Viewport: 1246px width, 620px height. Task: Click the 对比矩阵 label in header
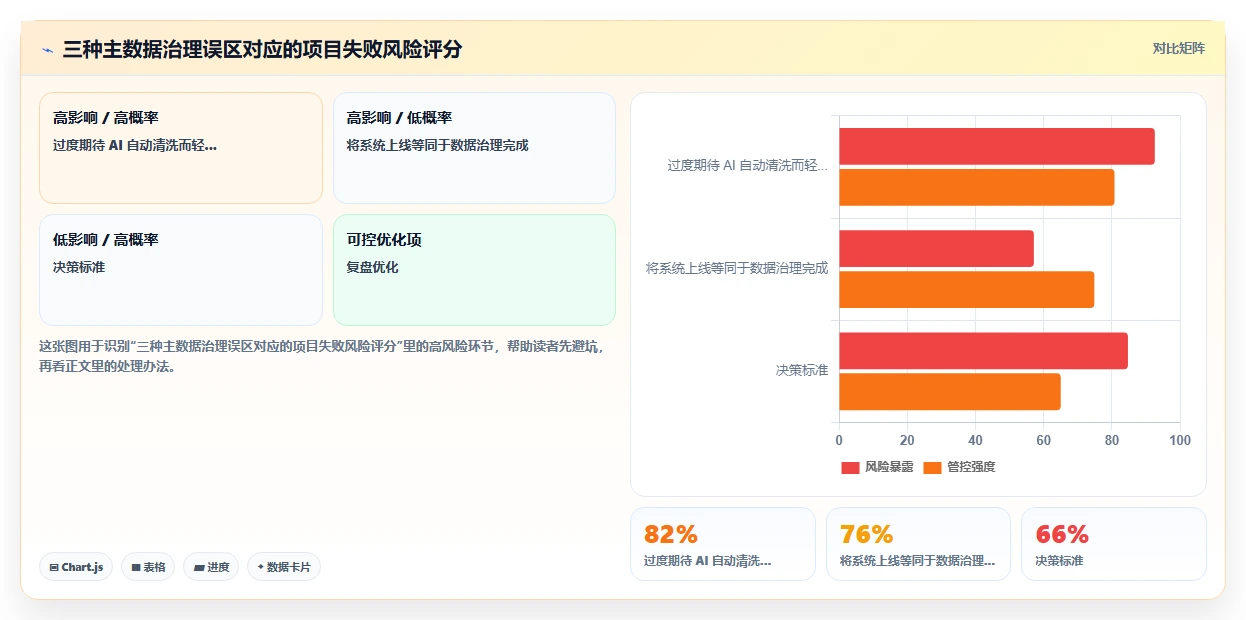[1179, 48]
